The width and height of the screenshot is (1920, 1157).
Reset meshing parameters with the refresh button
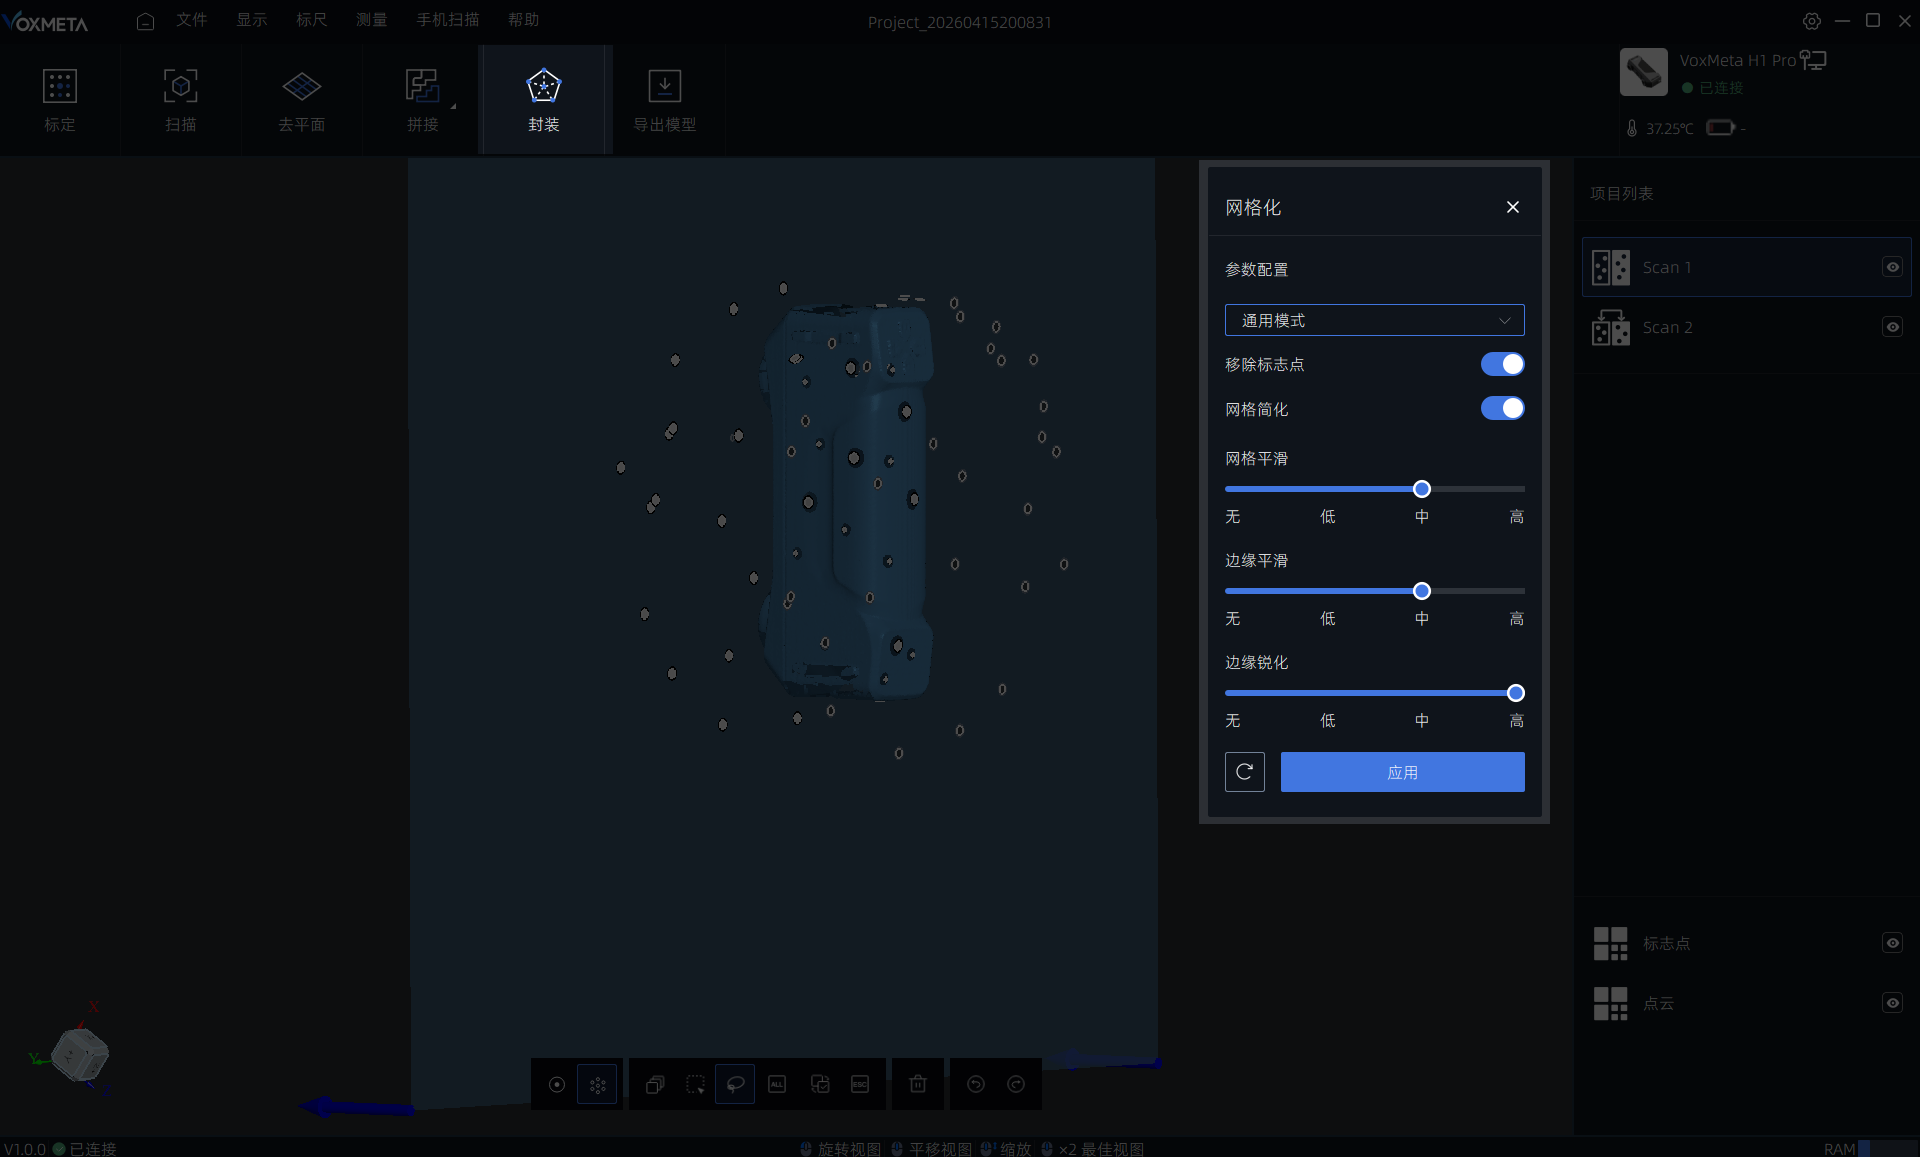1245,772
